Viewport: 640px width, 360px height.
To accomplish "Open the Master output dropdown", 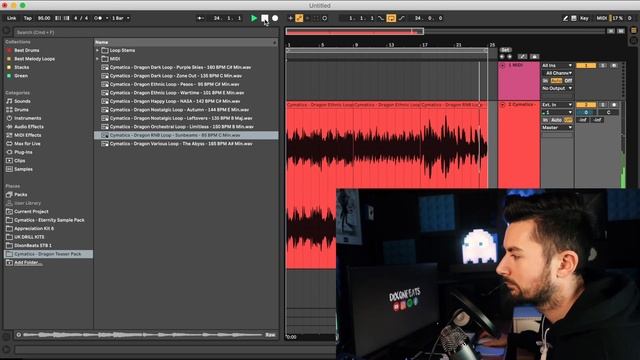I will coord(557,128).
